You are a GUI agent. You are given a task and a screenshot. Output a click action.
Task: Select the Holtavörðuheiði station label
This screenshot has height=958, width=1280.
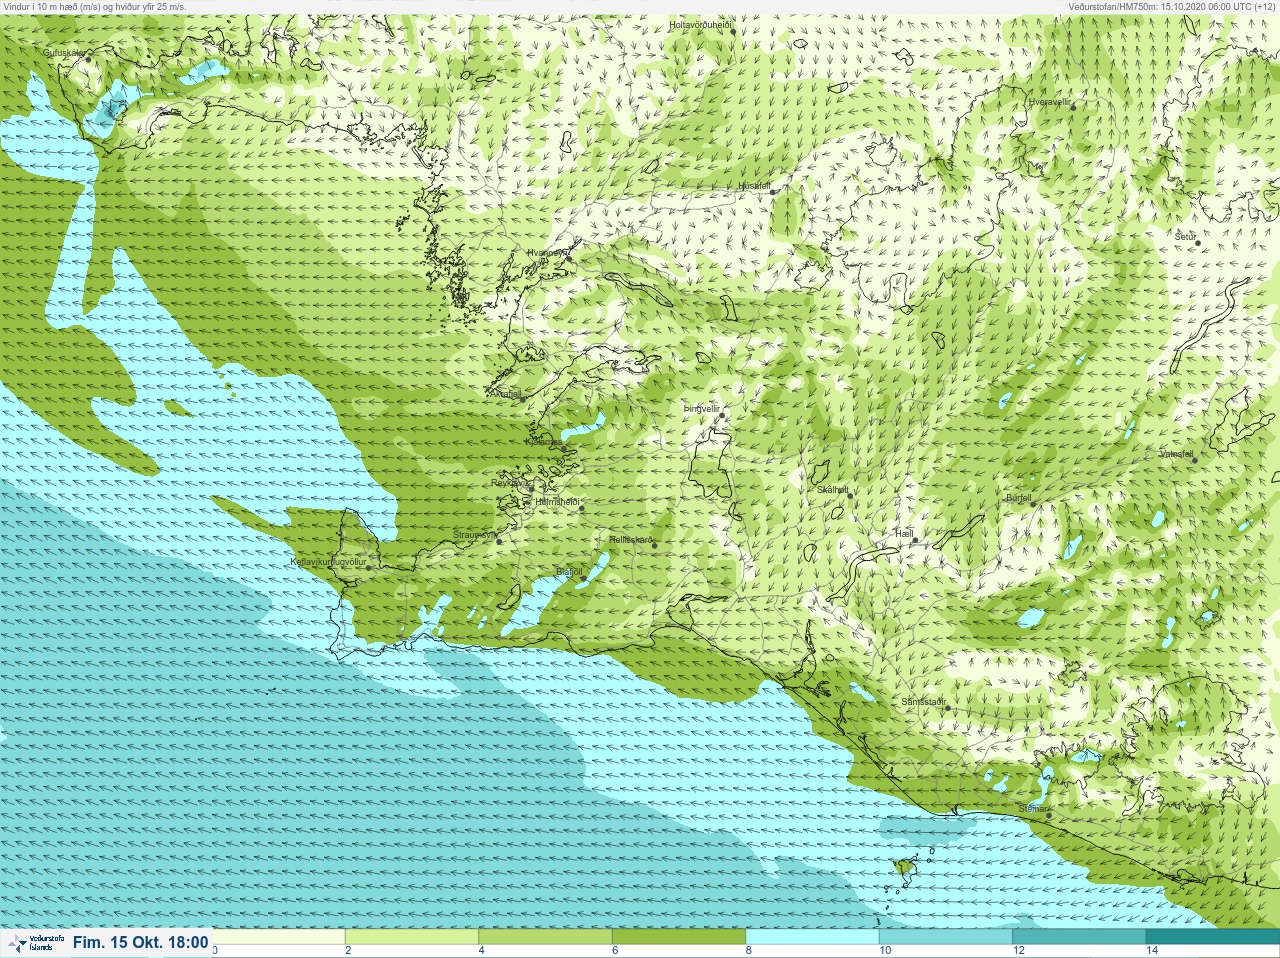tap(700, 24)
